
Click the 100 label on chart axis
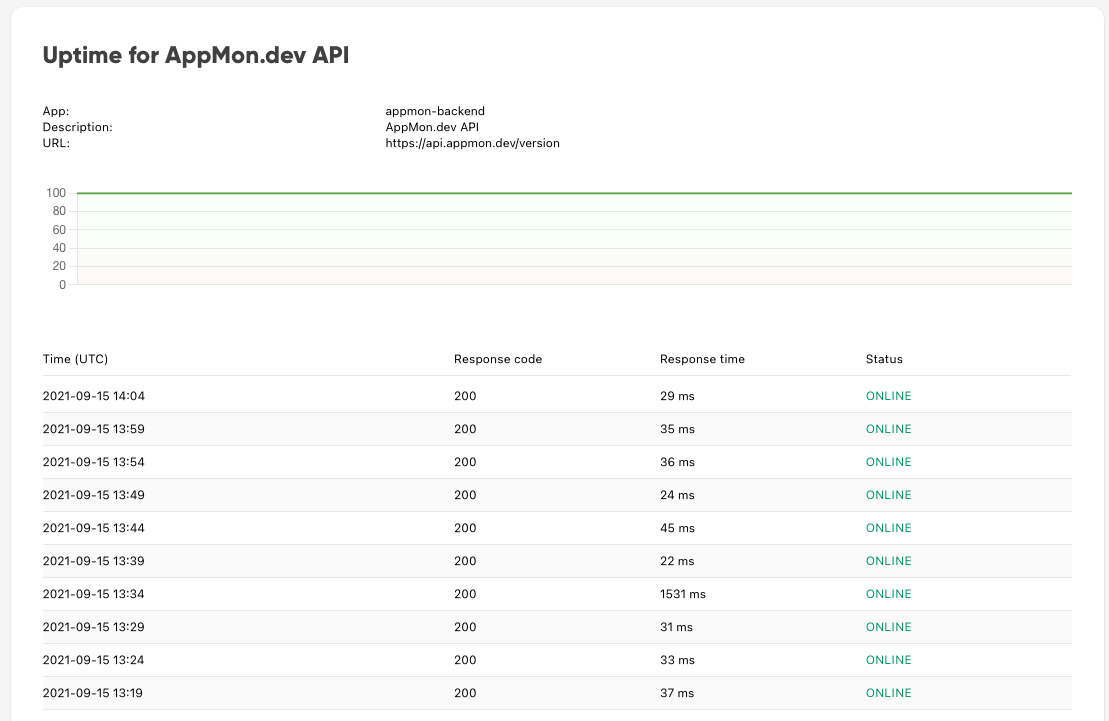(56, 192)
